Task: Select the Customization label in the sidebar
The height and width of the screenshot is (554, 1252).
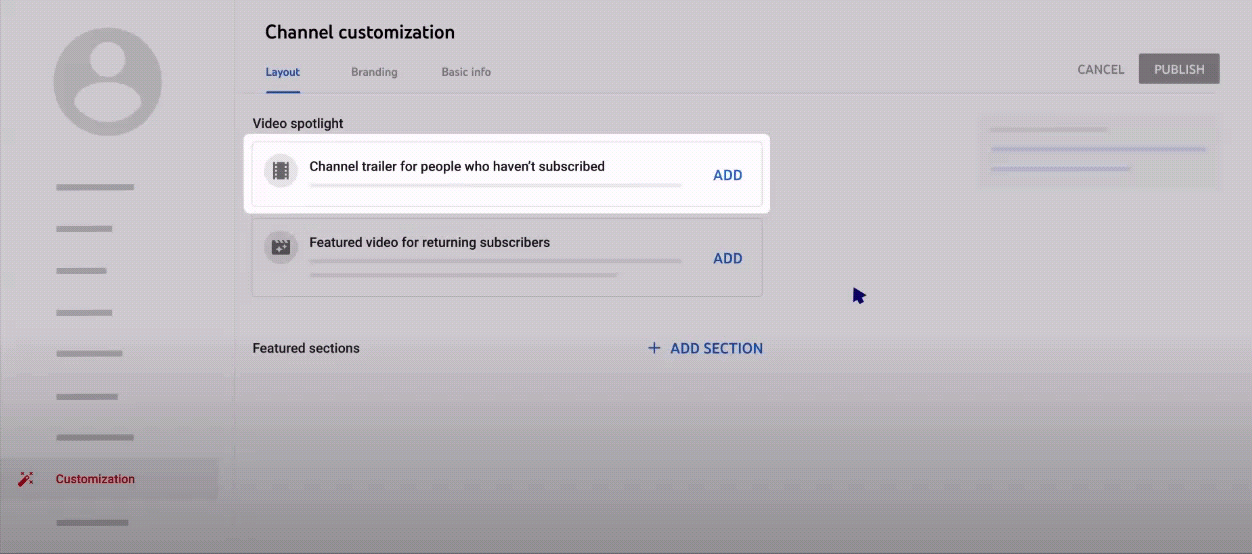Action: click(95, 479)
